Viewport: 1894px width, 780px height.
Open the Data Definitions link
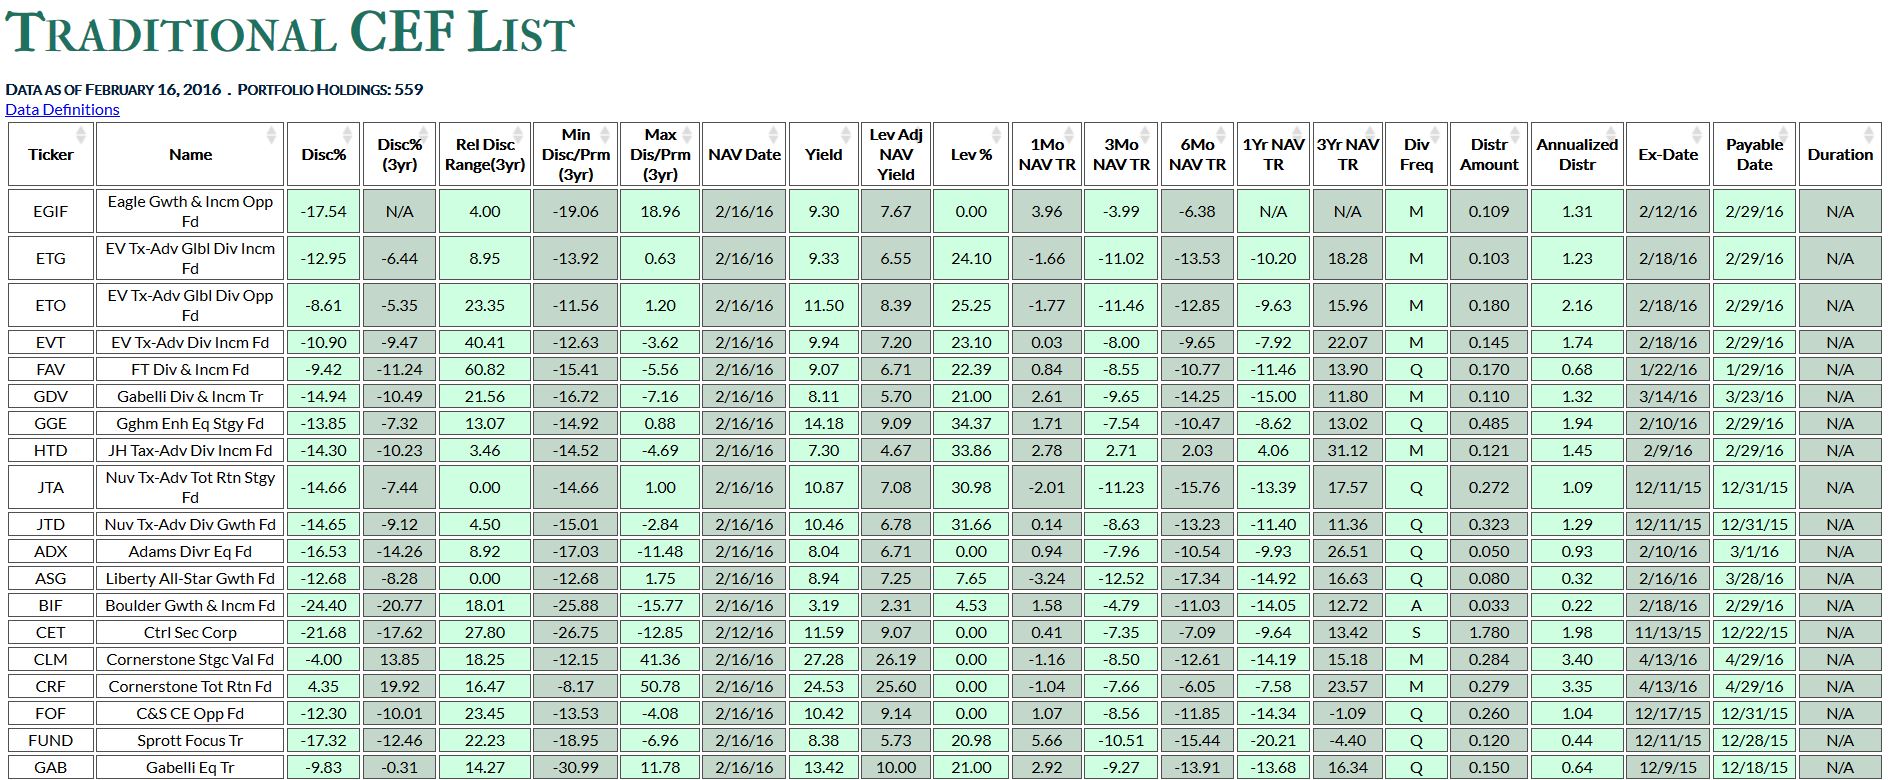tap(62, 110)
